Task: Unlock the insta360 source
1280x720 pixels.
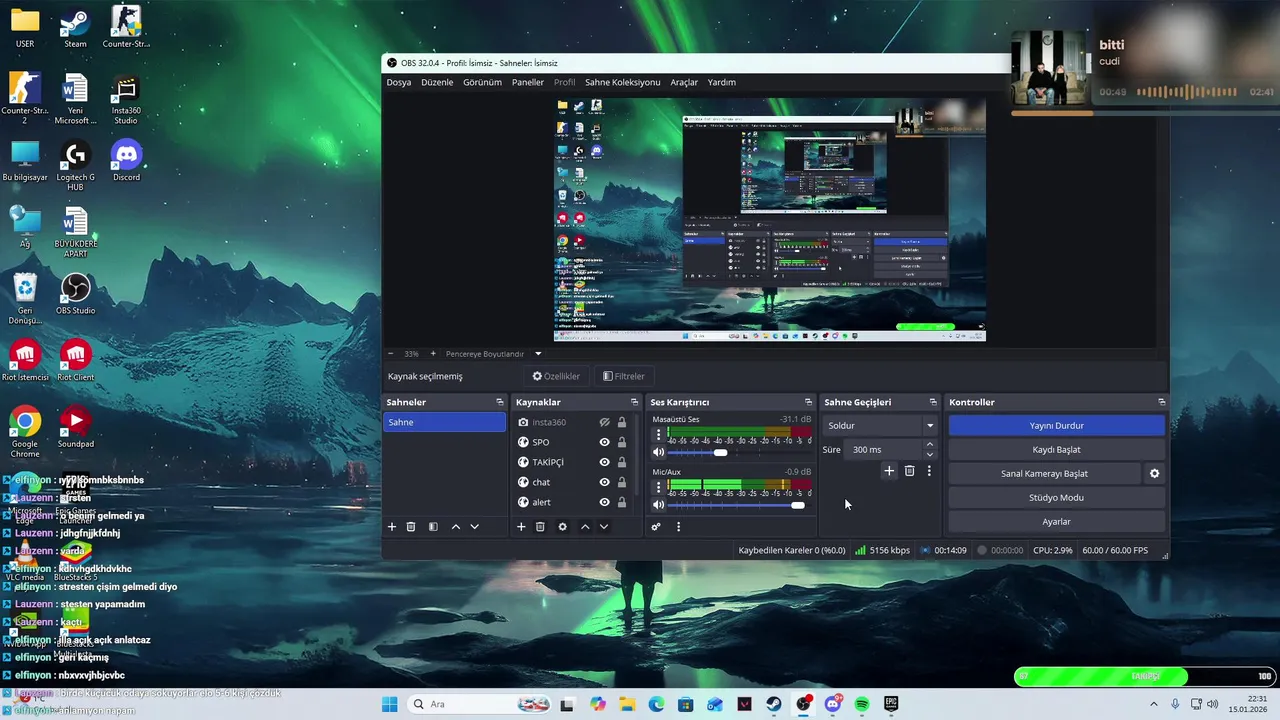Action: click(x=622, y=422)
